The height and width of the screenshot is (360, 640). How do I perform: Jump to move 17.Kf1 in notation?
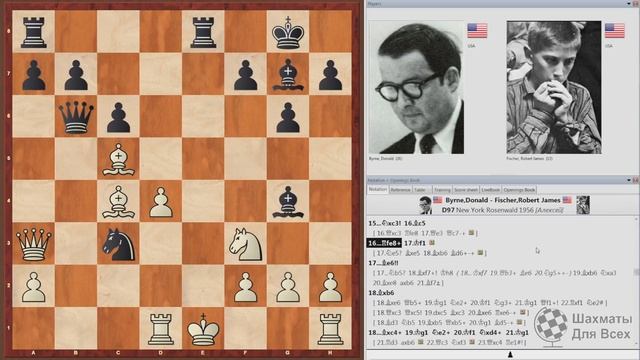coord(415,243)
